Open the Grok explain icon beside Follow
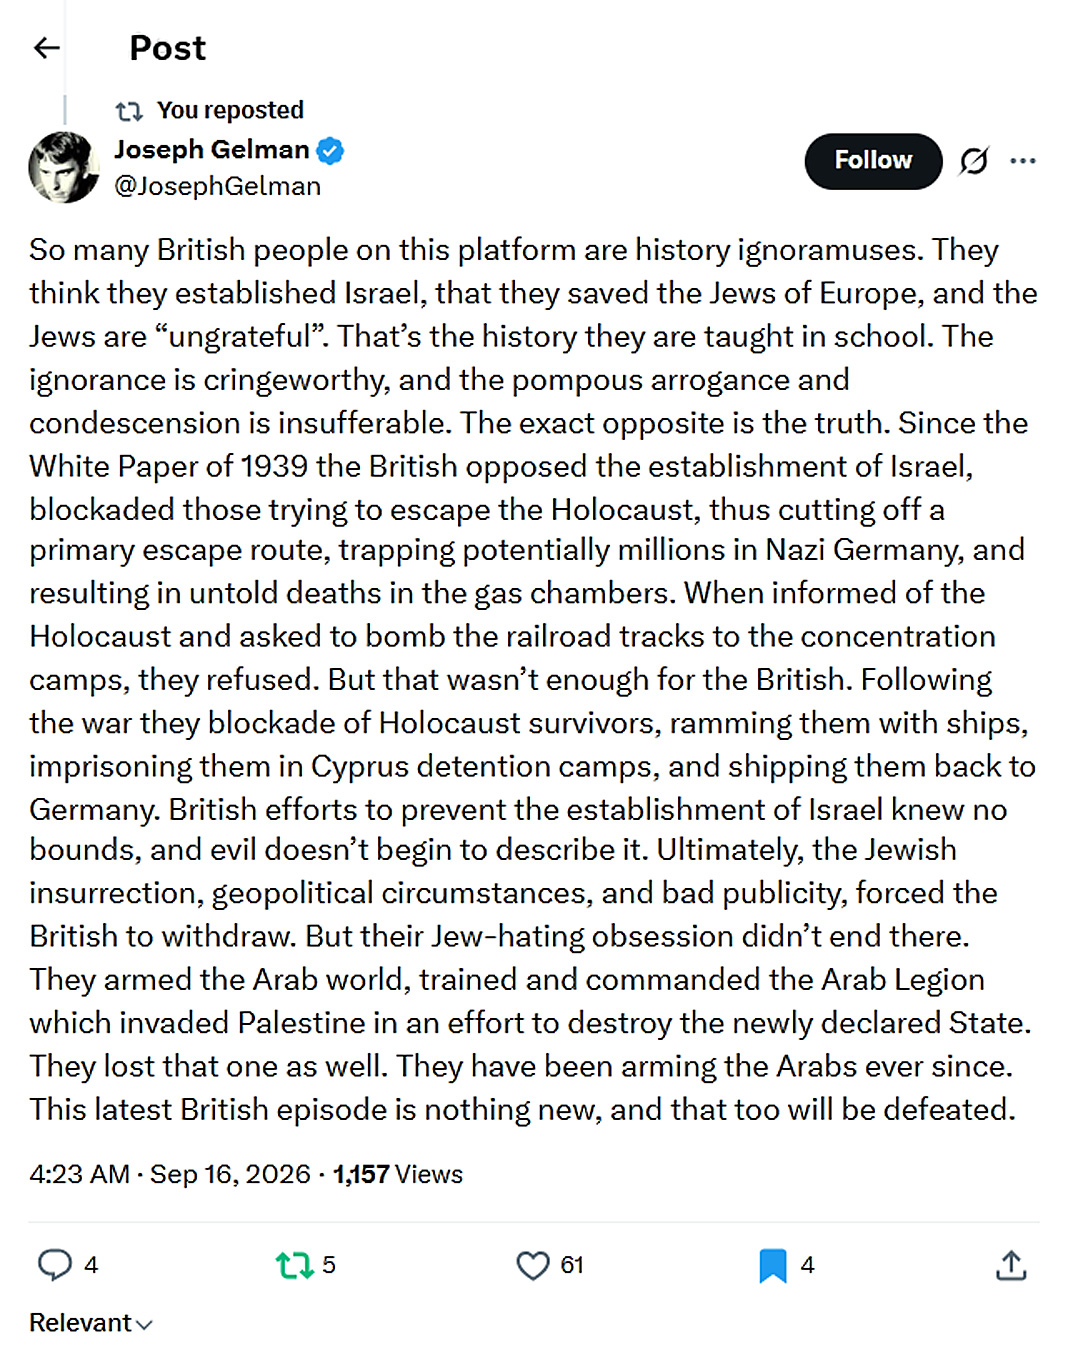The width and height of the screenshot is (1068, 1358). 974,160
